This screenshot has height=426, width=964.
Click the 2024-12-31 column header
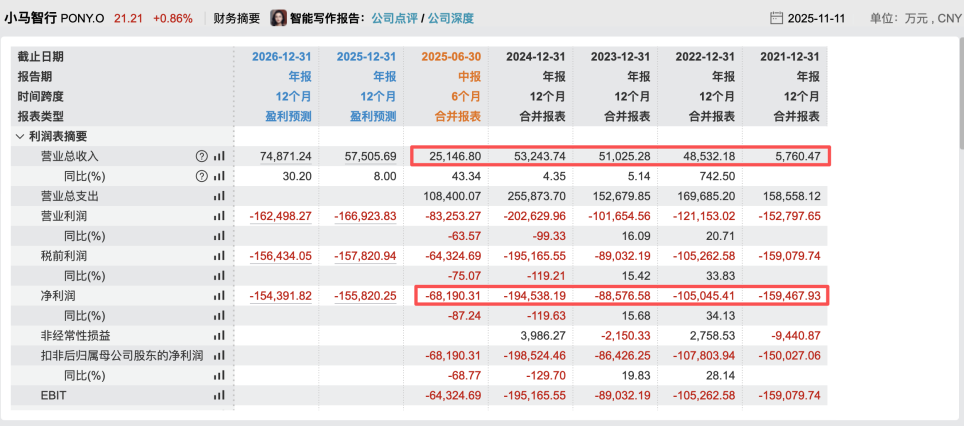point(535,57)
